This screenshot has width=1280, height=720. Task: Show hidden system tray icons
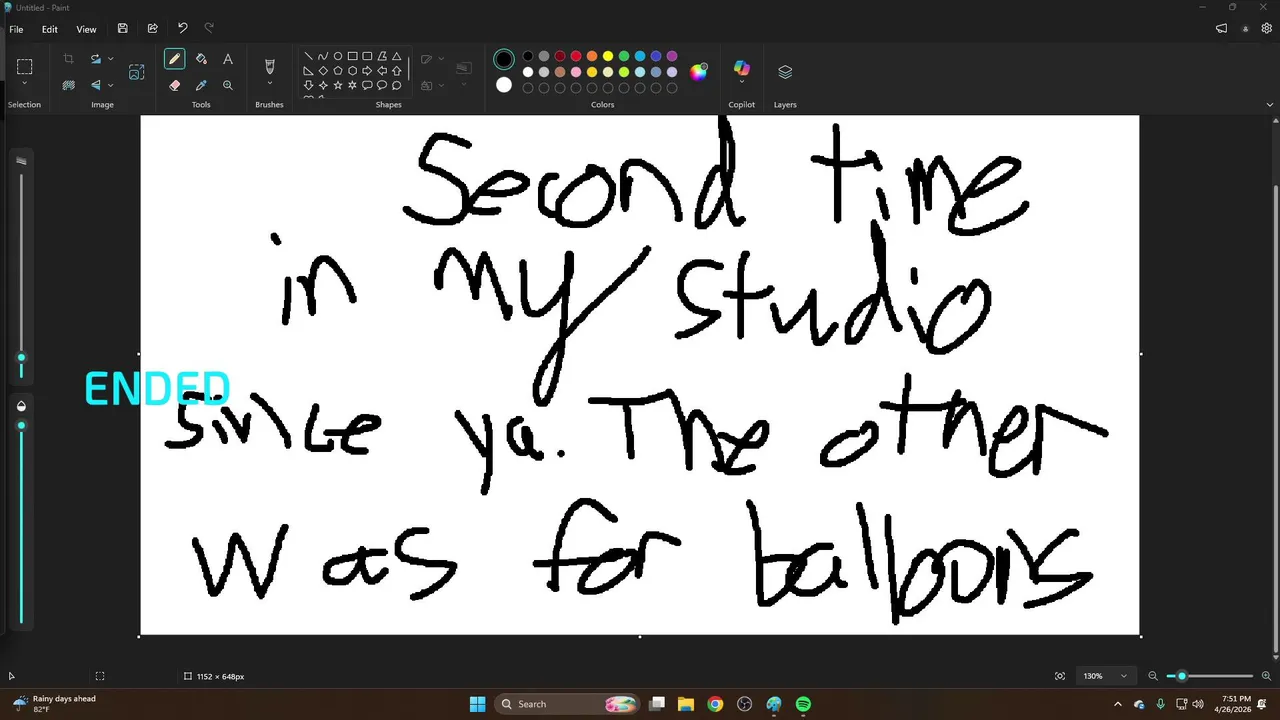pyautogui.click(x=1118, y=704)
